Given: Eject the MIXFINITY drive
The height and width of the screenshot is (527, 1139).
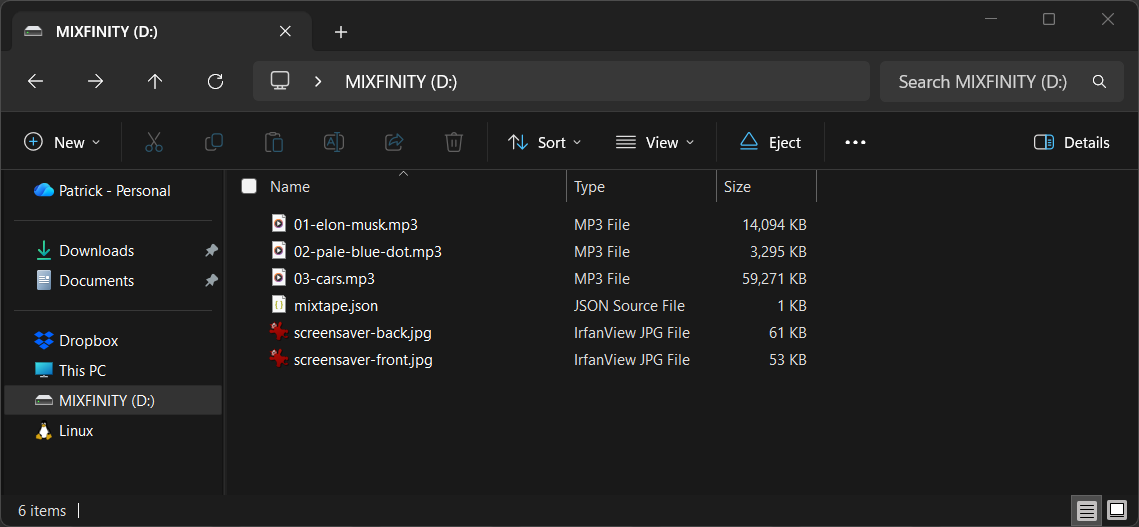Looking at the screenshot, I should point(770,142).
